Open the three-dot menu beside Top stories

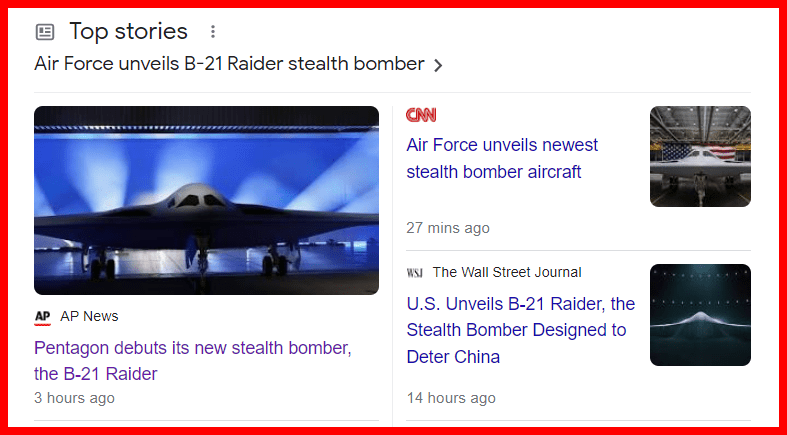(213, 32)
